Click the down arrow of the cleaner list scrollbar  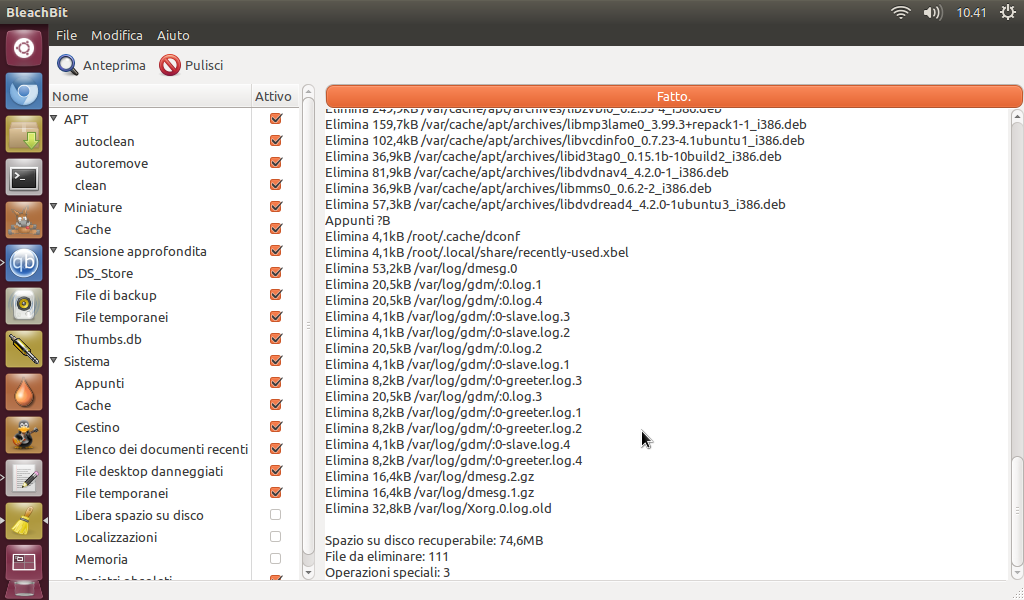click(x=309, y=573)
